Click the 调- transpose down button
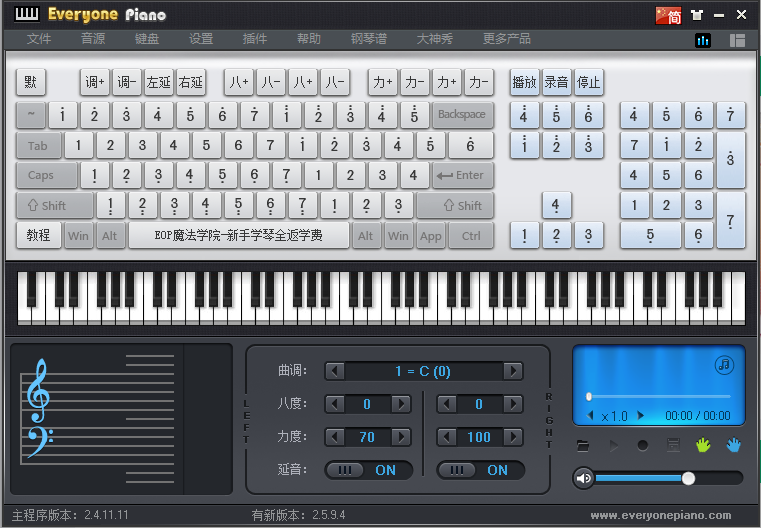 coord(127,82)
